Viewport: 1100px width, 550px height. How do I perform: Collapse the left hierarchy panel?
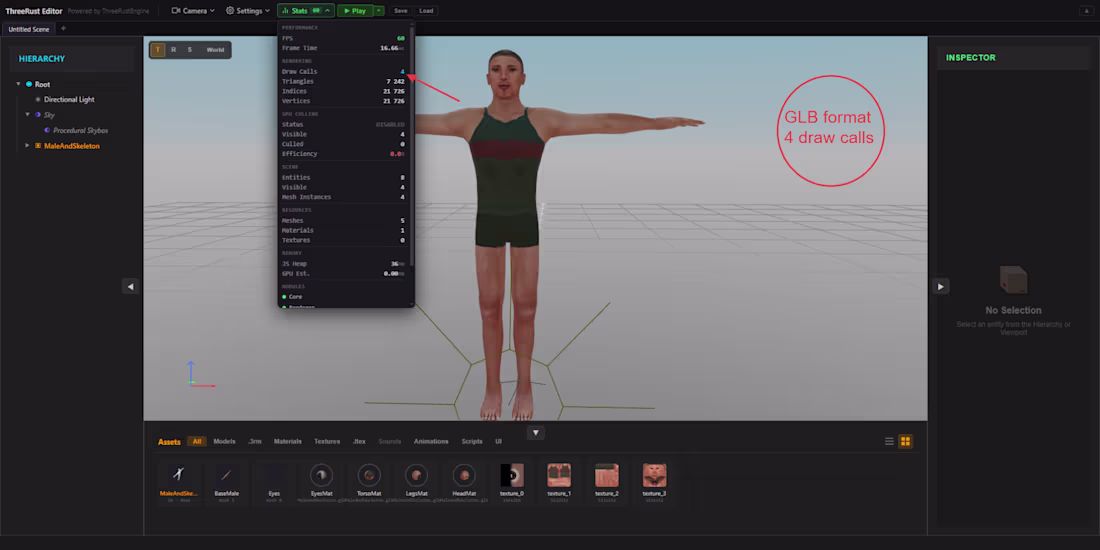pyautogui.click(x=130, y=286)
